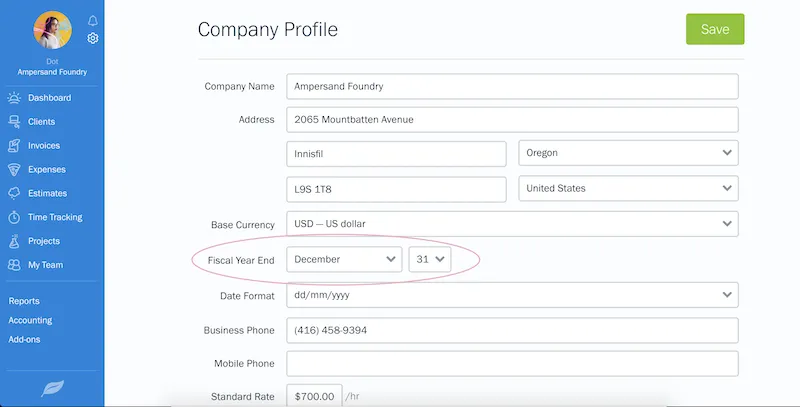Screen dimensions: 800x407
Task: Open the Fiscal Year End month dropdown
Action: pyautogui.click(x=344, y=259)
